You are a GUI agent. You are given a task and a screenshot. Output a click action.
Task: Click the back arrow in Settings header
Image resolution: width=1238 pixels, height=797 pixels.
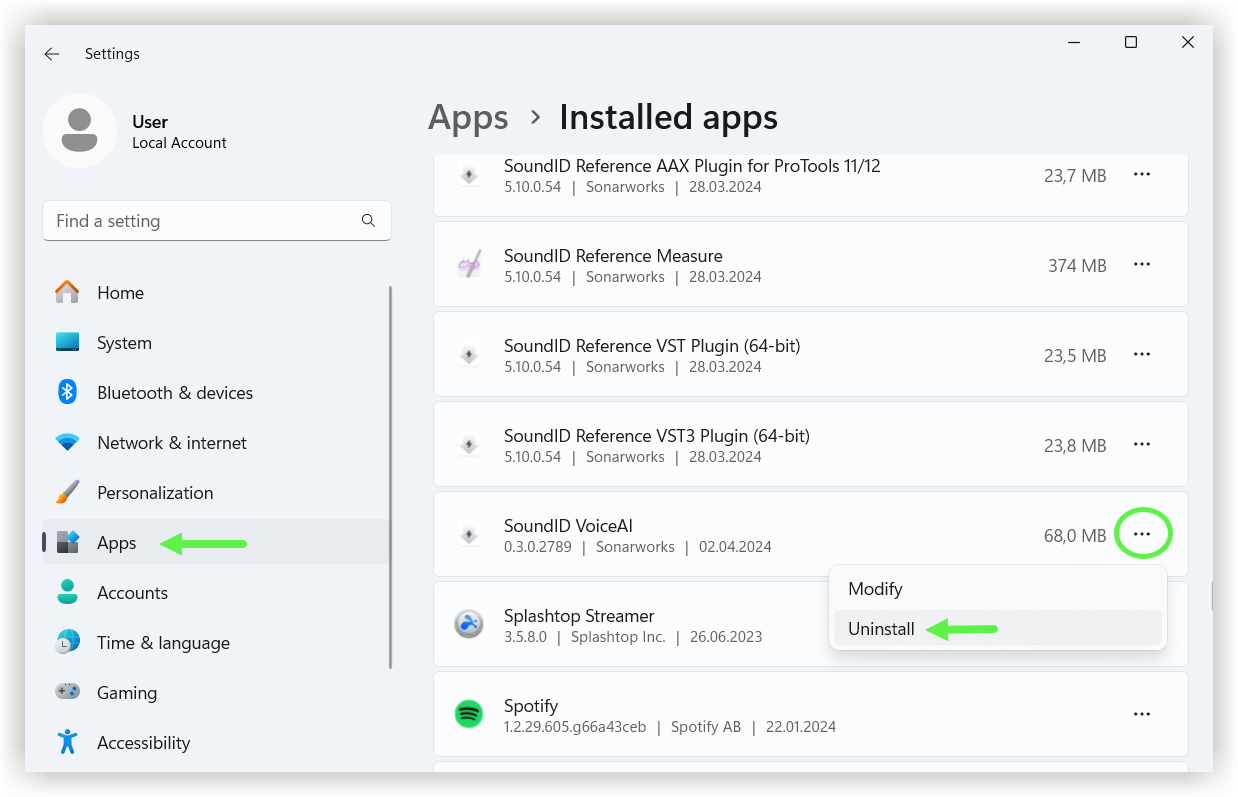52,54
